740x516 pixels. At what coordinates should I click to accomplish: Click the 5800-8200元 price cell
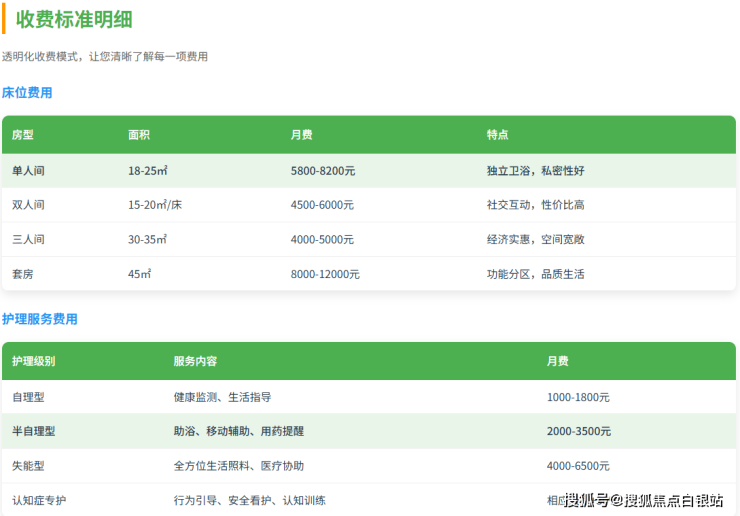[x=323, y=171]
